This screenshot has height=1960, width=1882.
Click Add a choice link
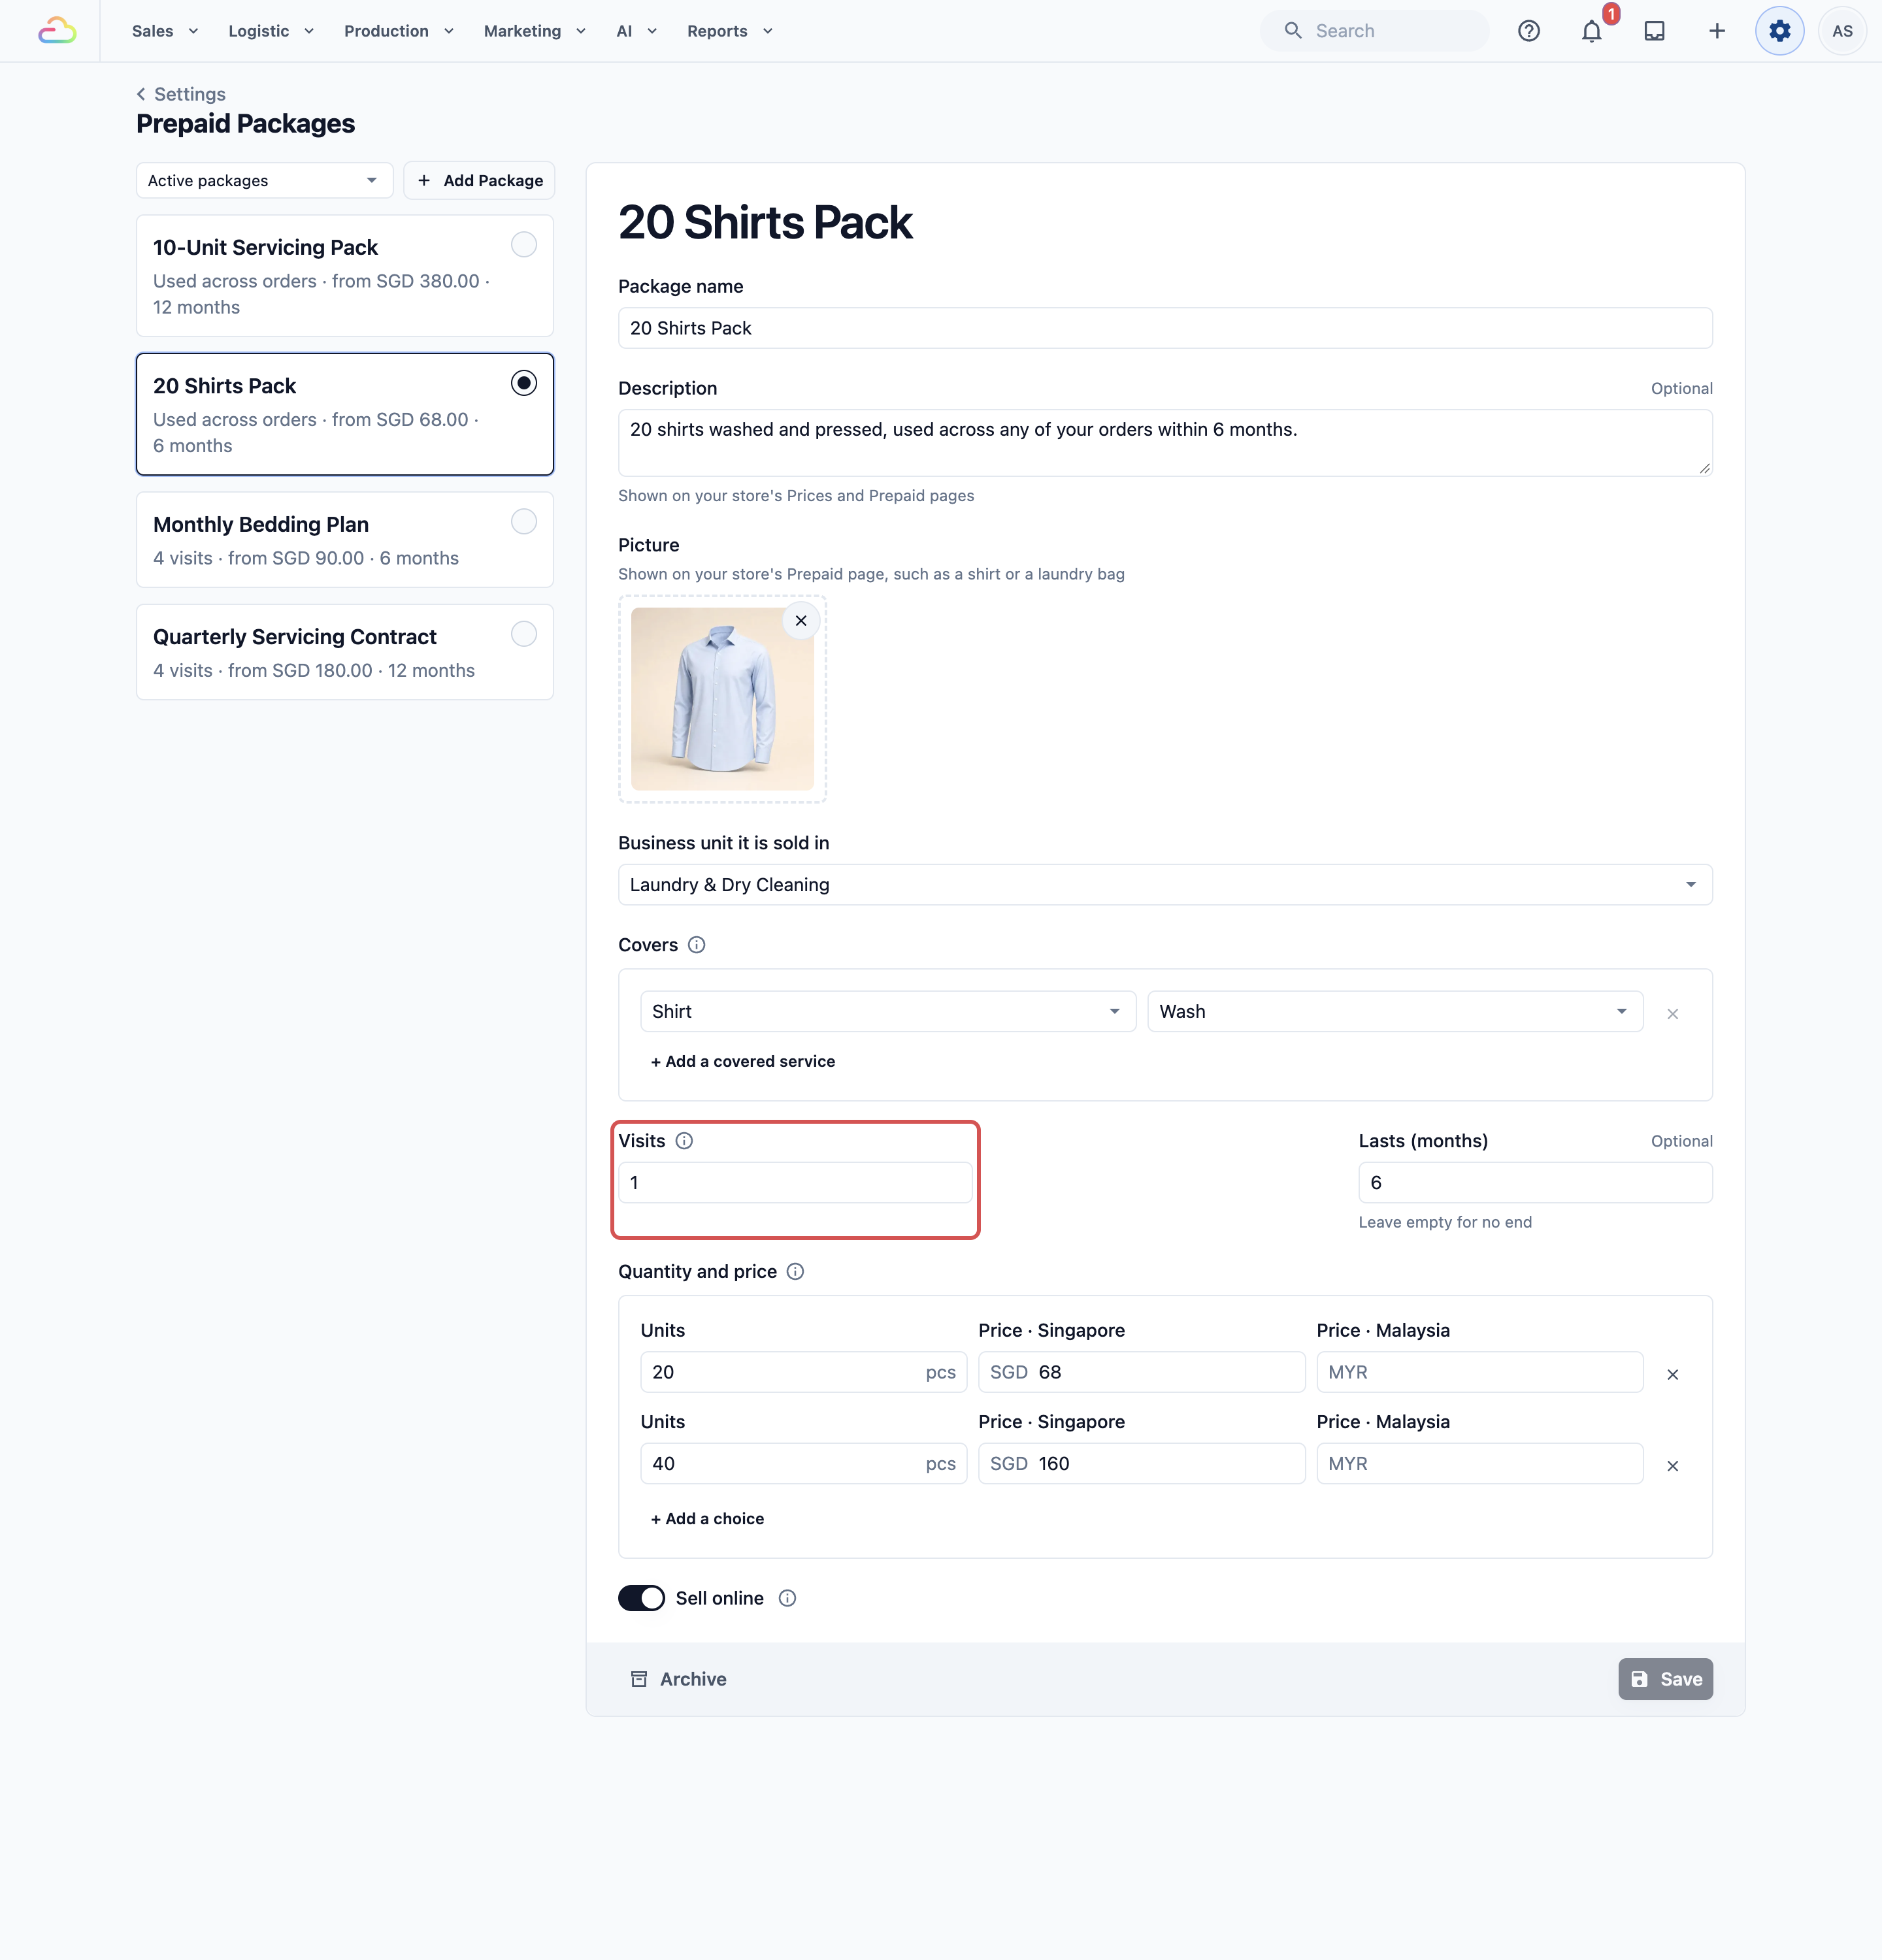tap(707, 1519)
